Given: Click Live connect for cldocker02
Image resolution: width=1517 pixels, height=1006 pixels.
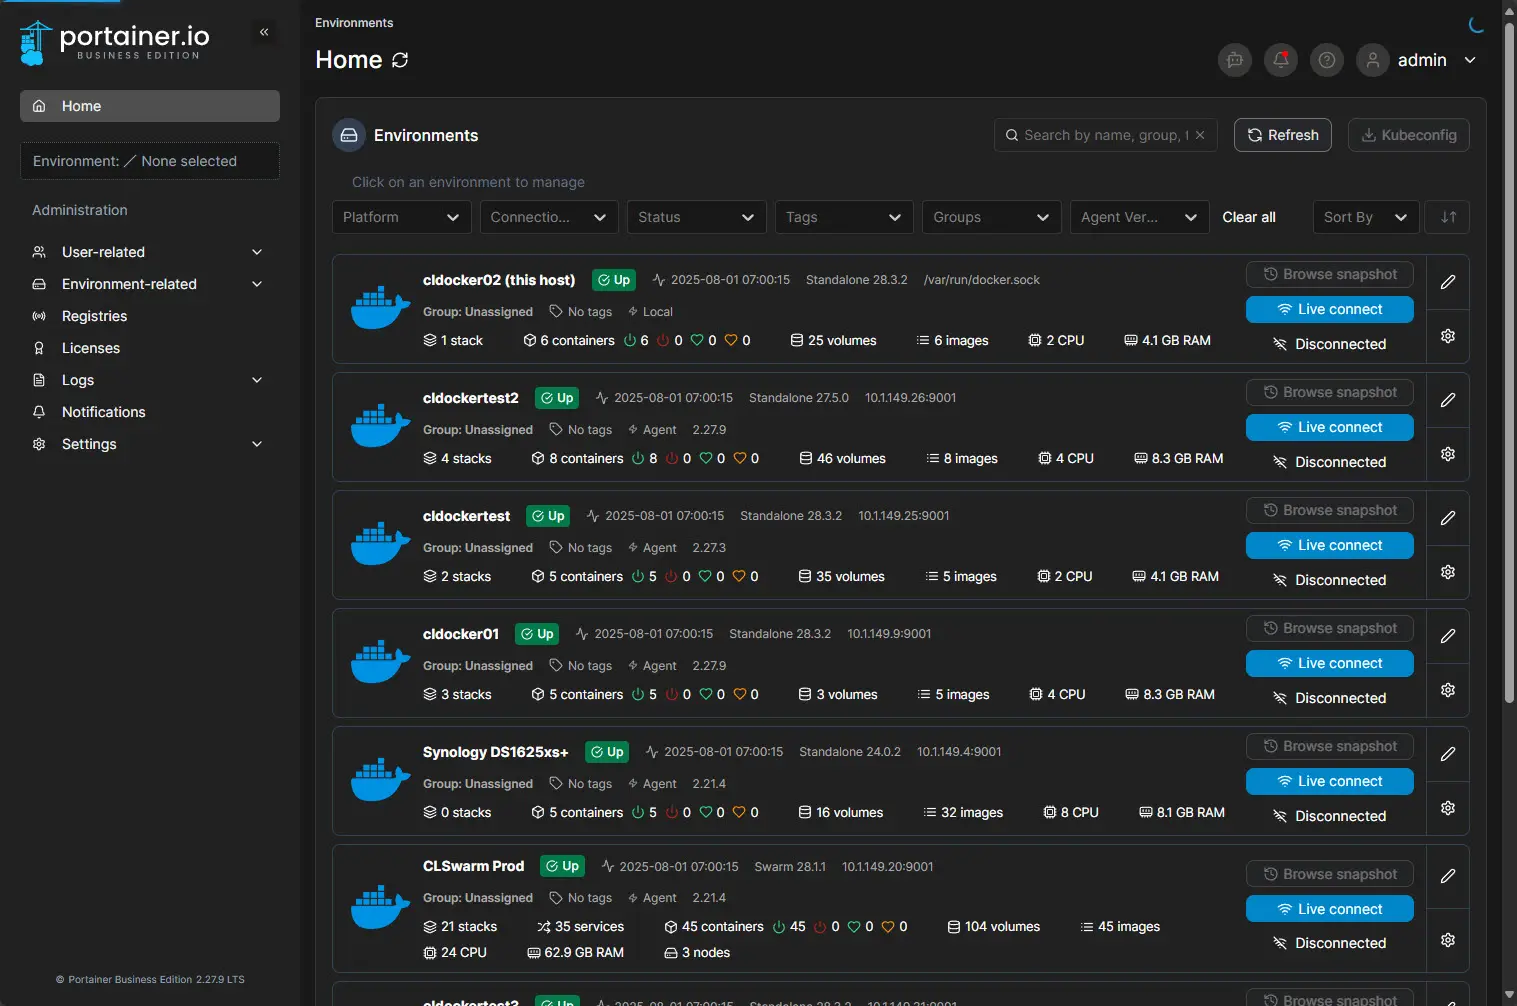Looking at the screenshot, I should tap(1330, 310).
